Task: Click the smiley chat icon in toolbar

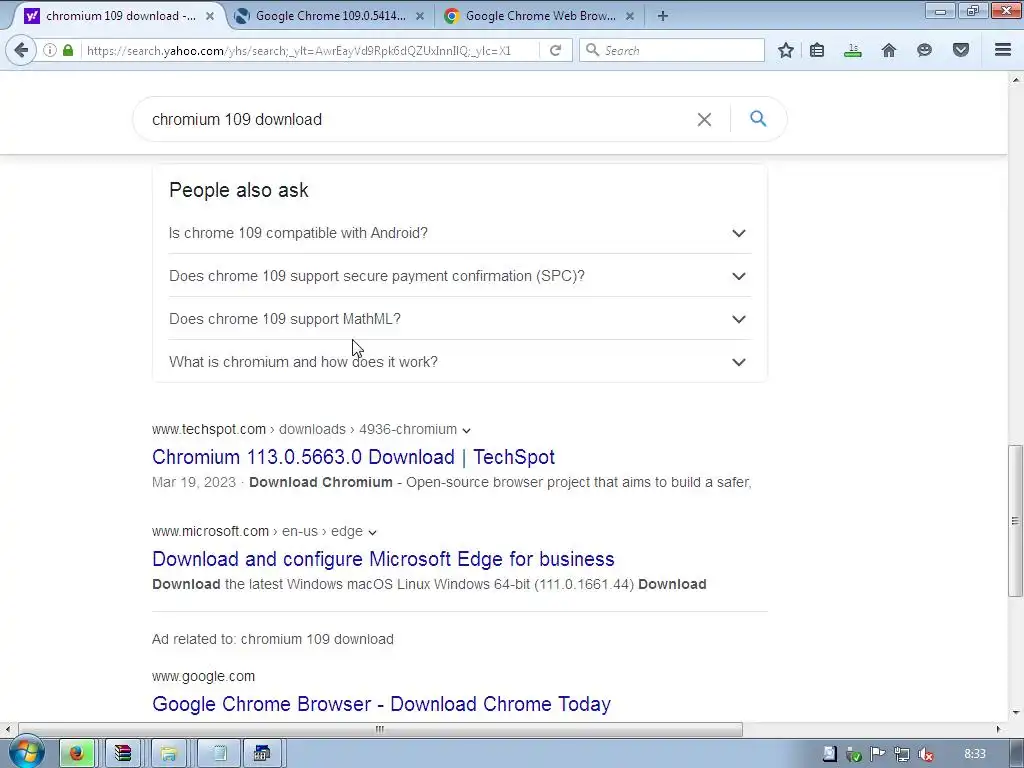Action: 924,50
